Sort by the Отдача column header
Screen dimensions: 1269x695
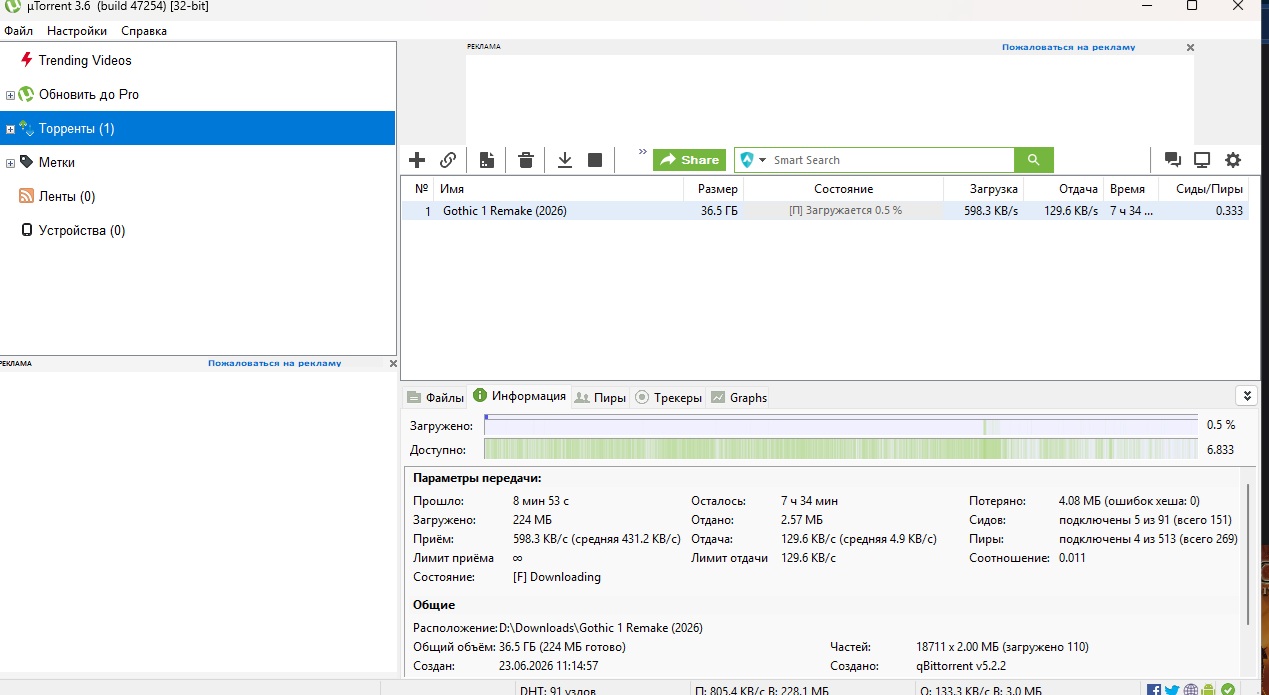coord(1063,189)
